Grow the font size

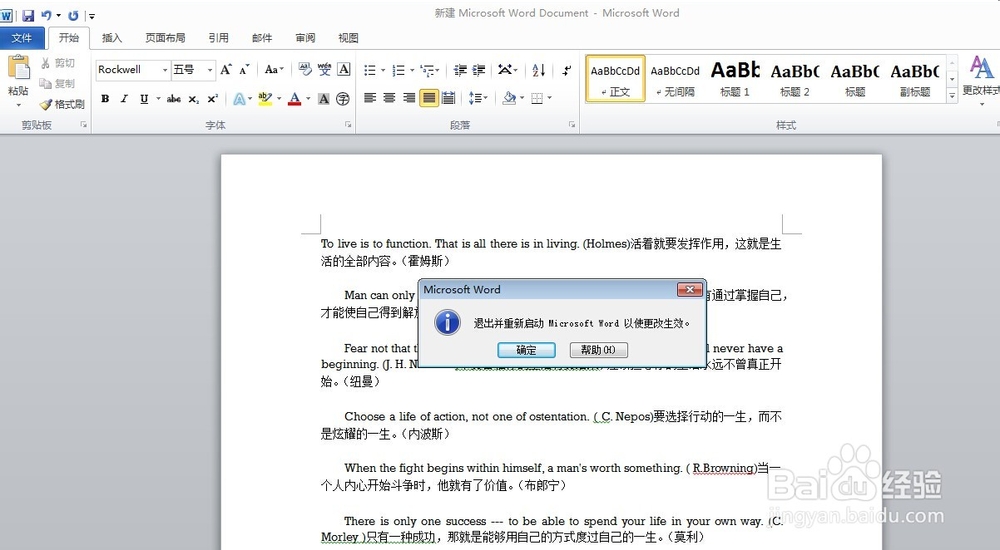coord(226,70)
